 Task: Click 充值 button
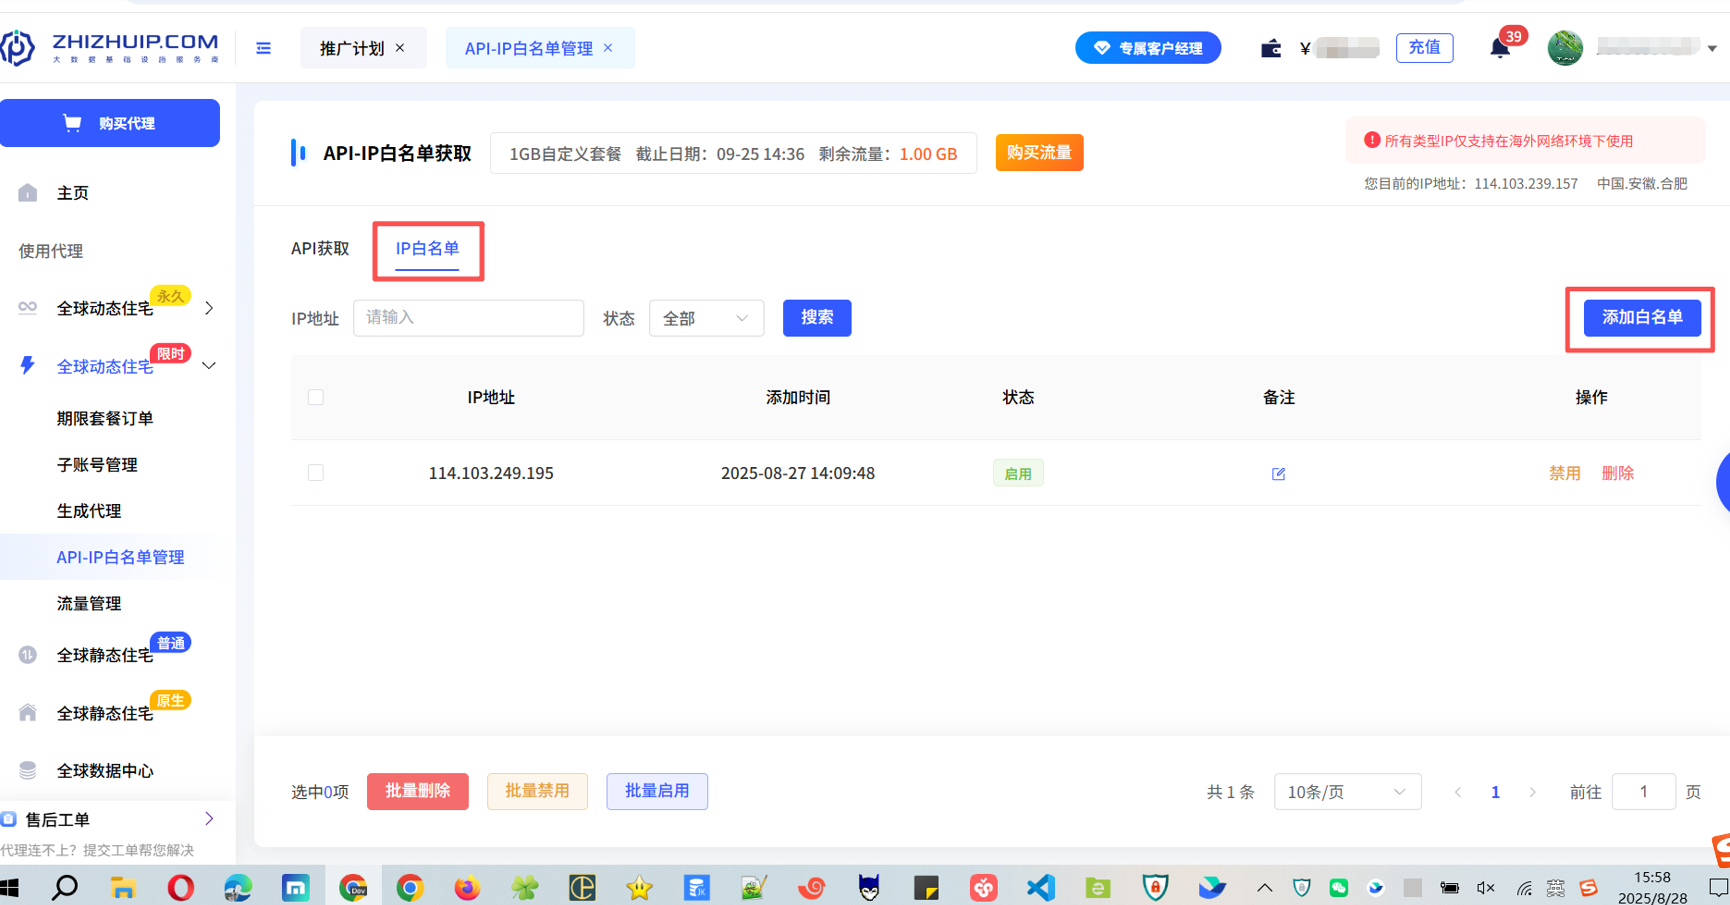tap(1424, 47)
